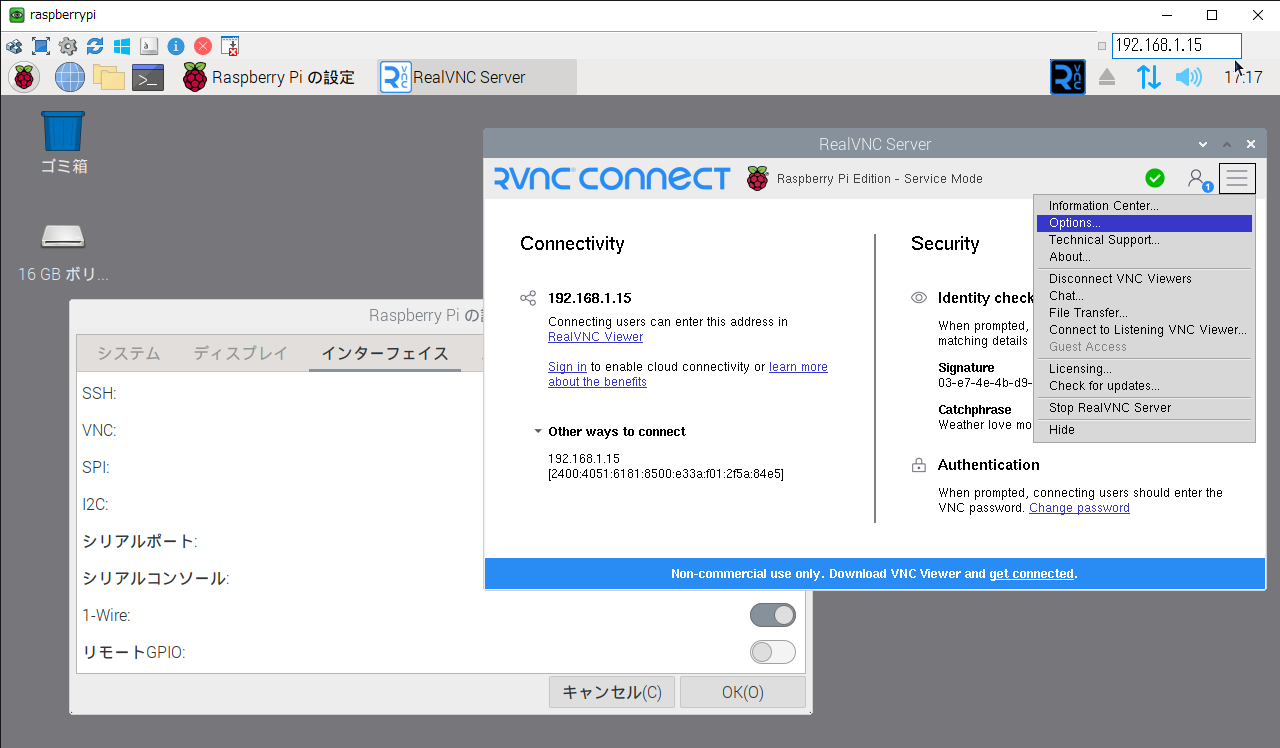Click the Catchphrase label

(975, 410)
